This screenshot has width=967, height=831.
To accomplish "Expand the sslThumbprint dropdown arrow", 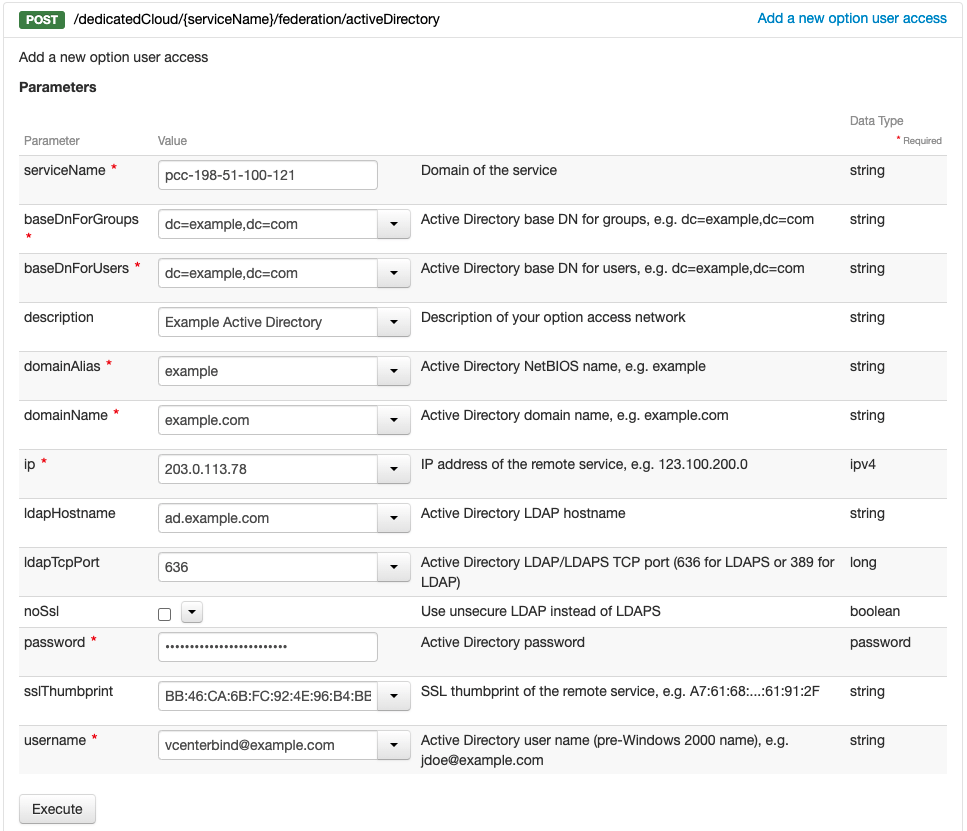I will (x=394, y=696).
